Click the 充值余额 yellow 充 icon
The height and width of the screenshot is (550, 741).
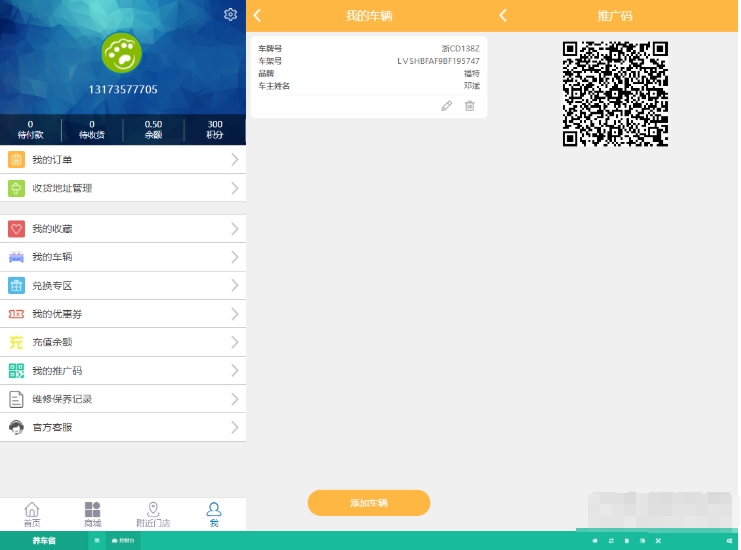tap(16, 342)
